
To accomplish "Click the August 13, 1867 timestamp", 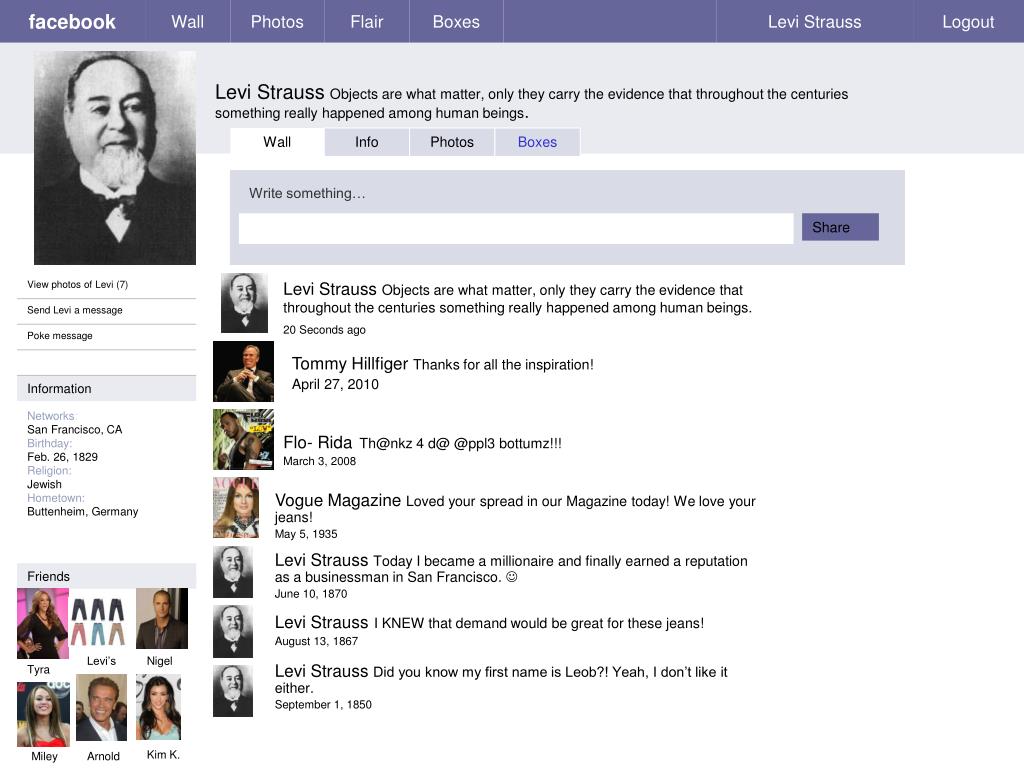I will pos(316,641).
